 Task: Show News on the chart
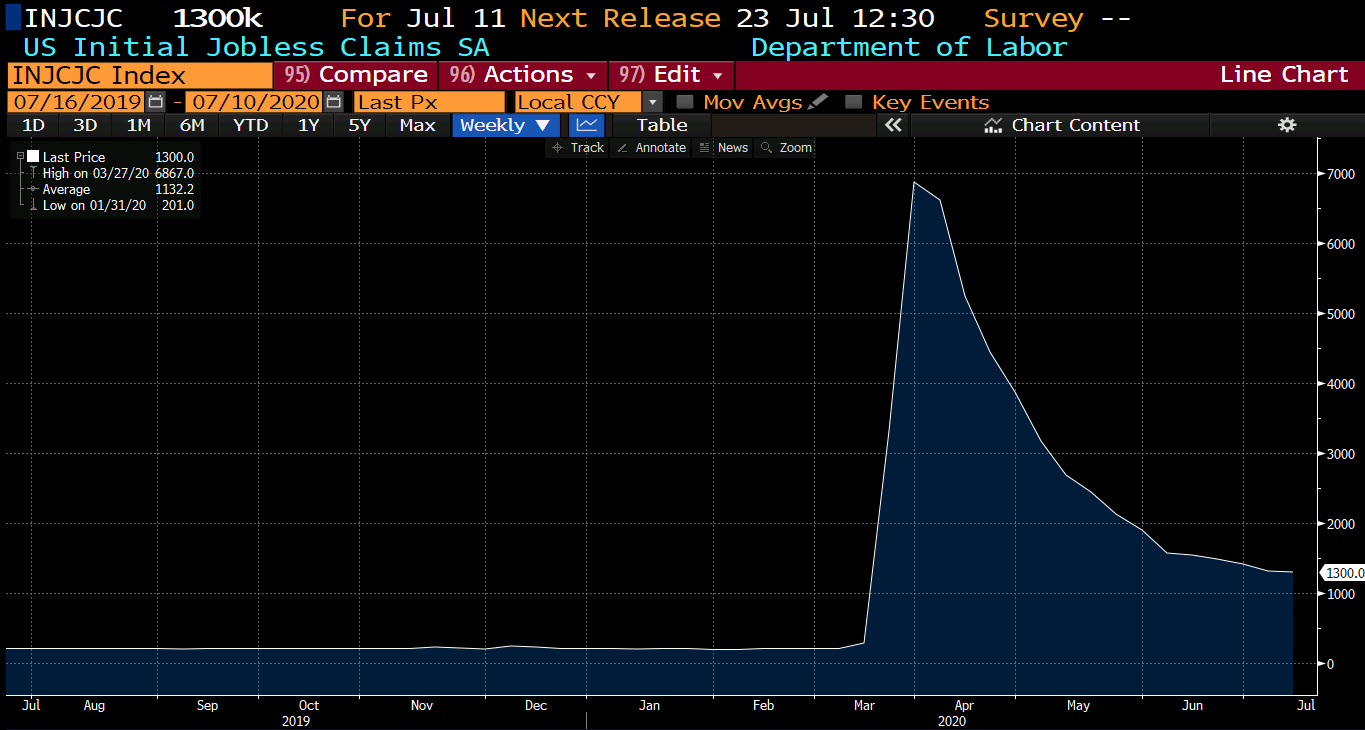pyautogui.click(x=723, y=148)
